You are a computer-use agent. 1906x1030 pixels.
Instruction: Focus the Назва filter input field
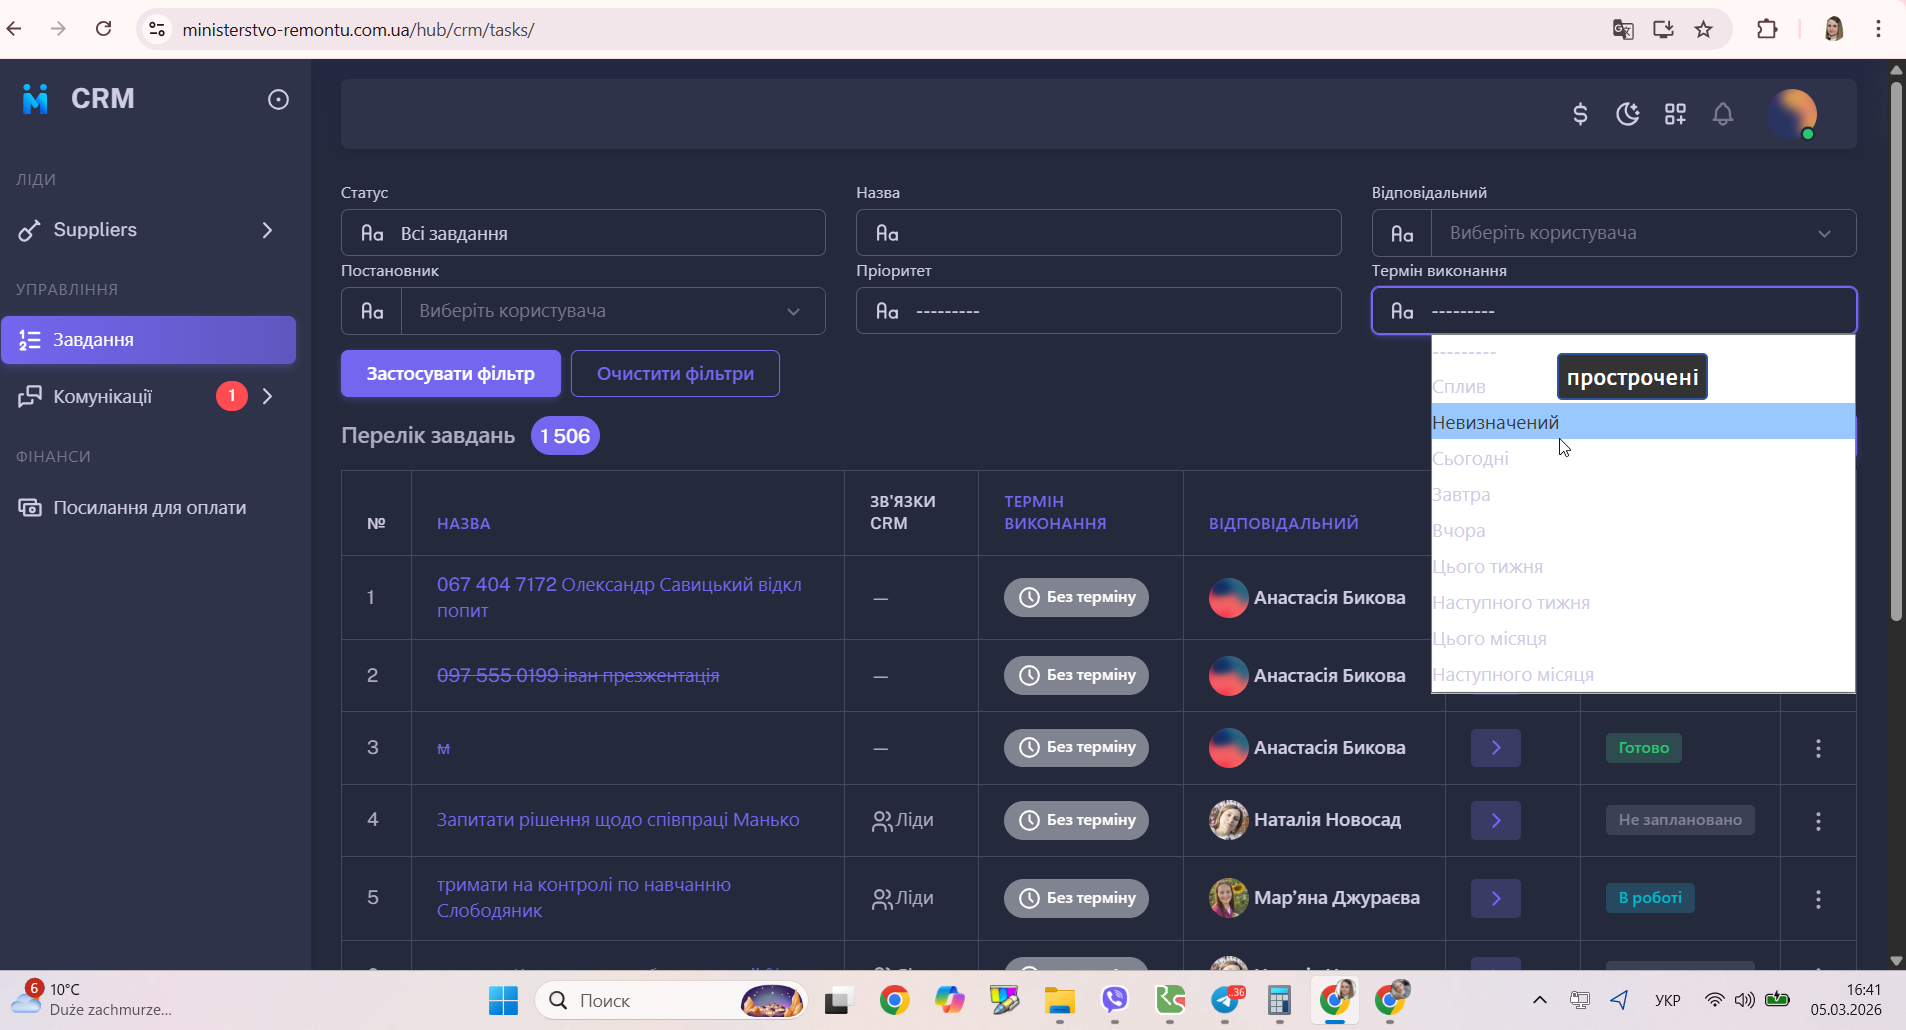1098,233
